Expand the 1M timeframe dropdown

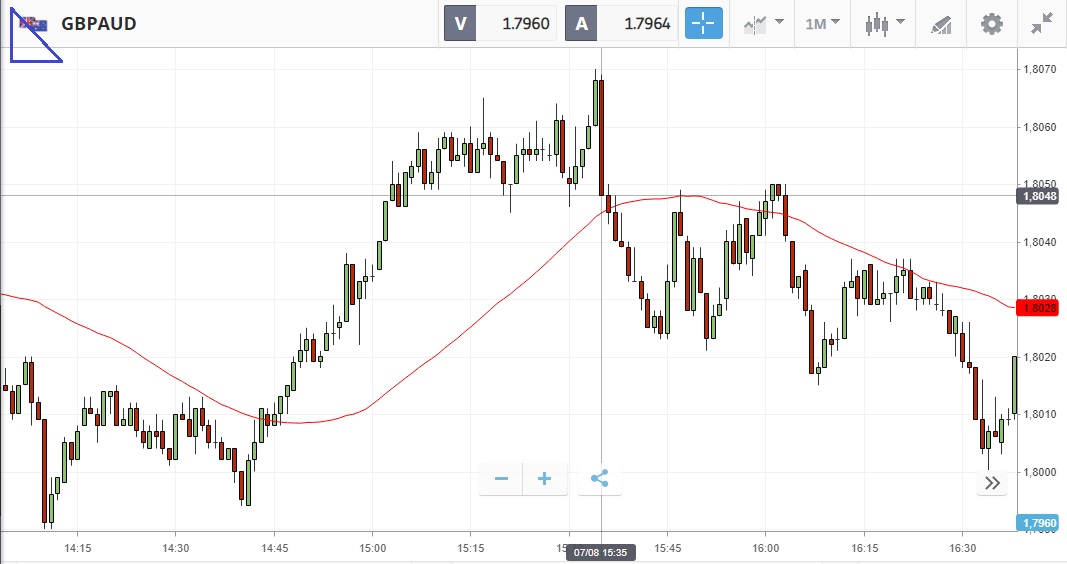[x=823, y=23]
